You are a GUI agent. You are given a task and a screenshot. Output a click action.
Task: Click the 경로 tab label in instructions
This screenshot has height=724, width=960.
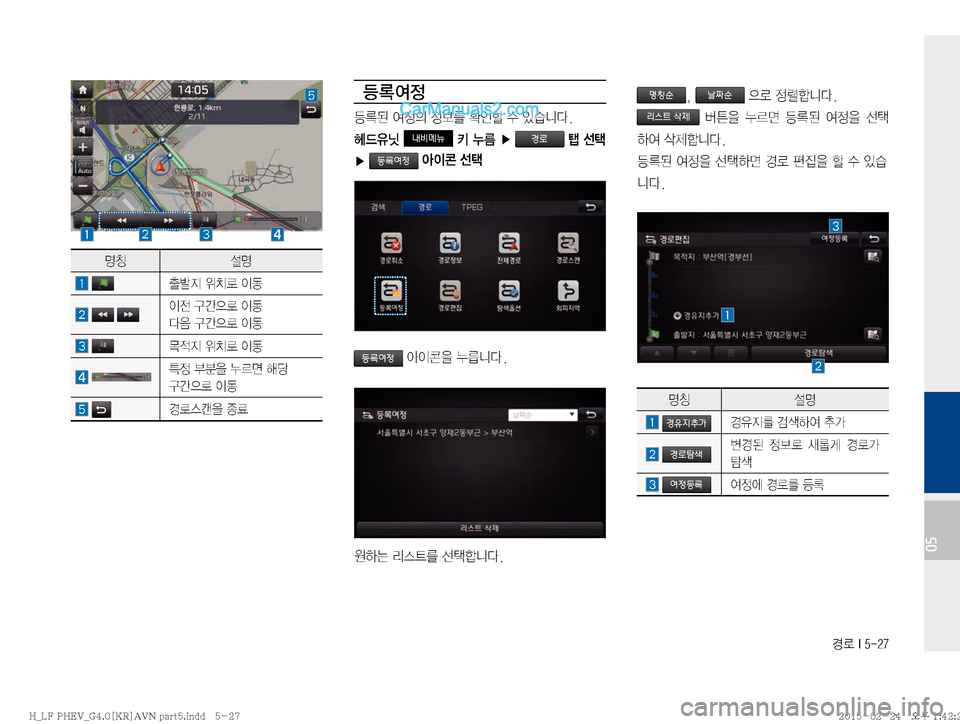point(539,139)
